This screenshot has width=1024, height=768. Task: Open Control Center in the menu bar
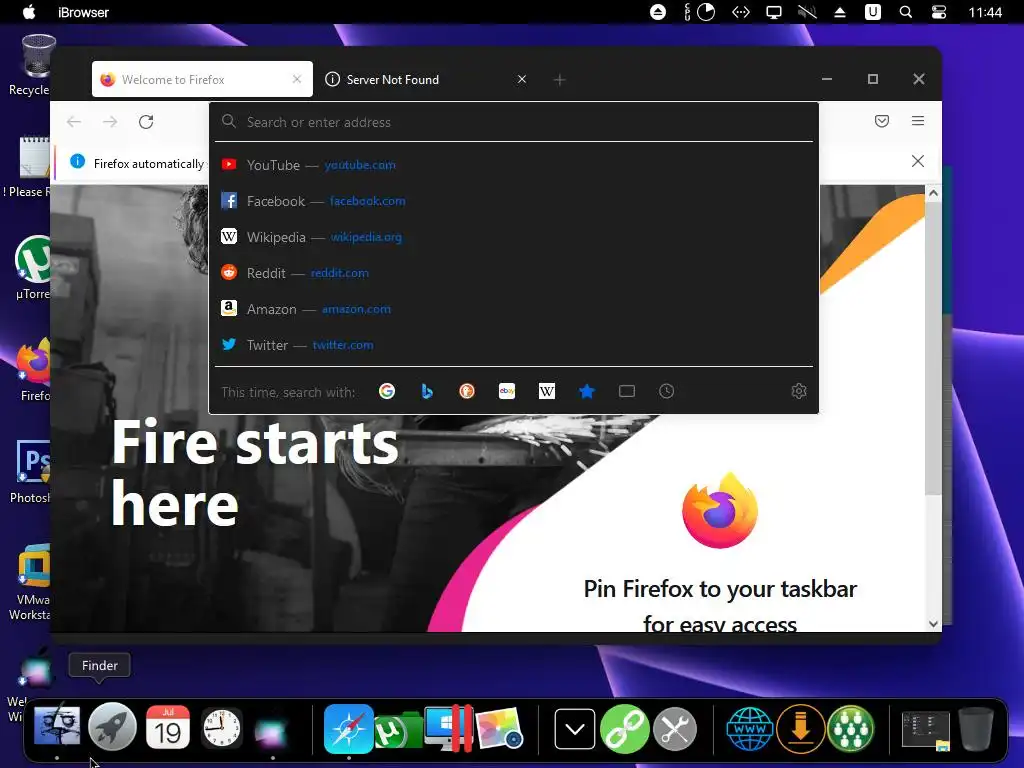(938, 12)
